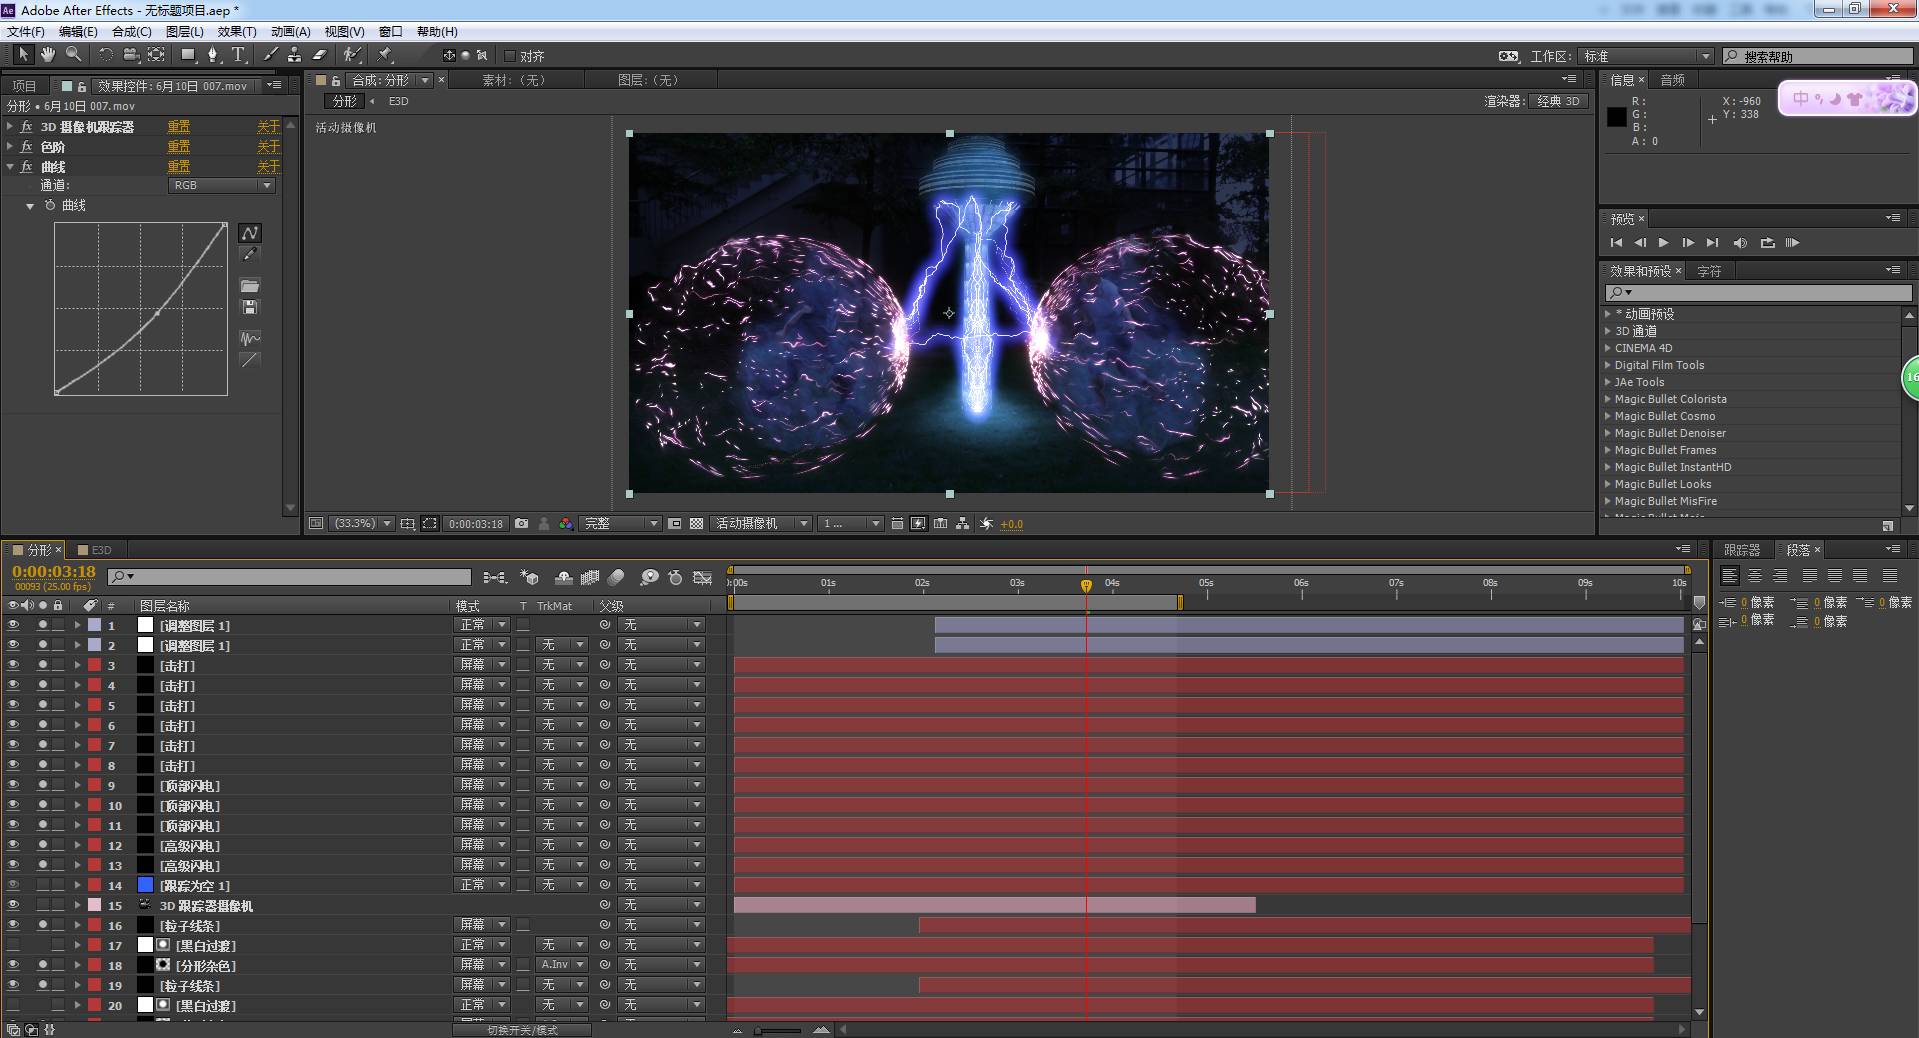
Task: Click the snapshot camera icon in viewer
Action: click(x=521, y=524)
